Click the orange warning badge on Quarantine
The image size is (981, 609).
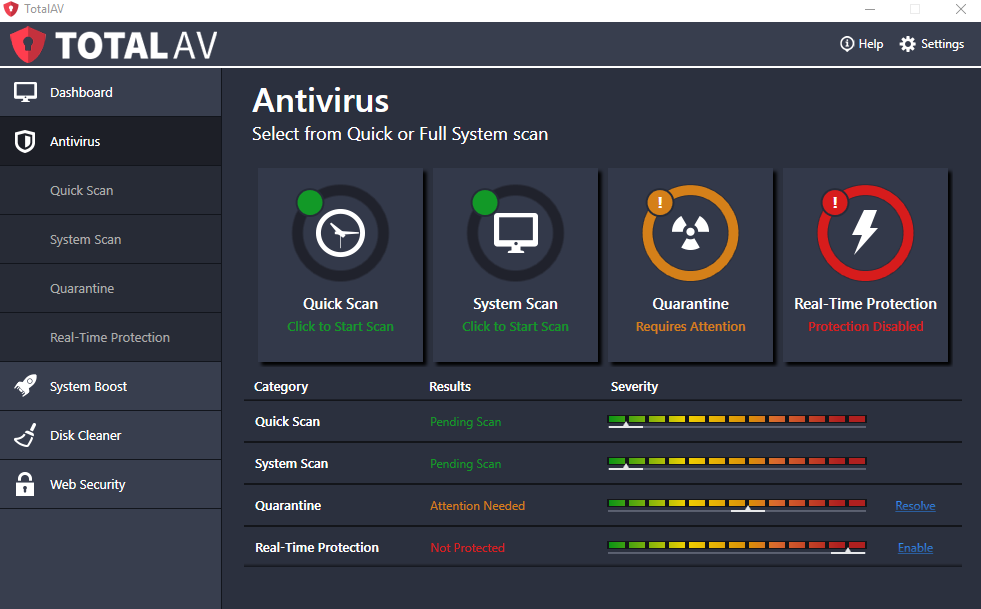coord(659,202)
